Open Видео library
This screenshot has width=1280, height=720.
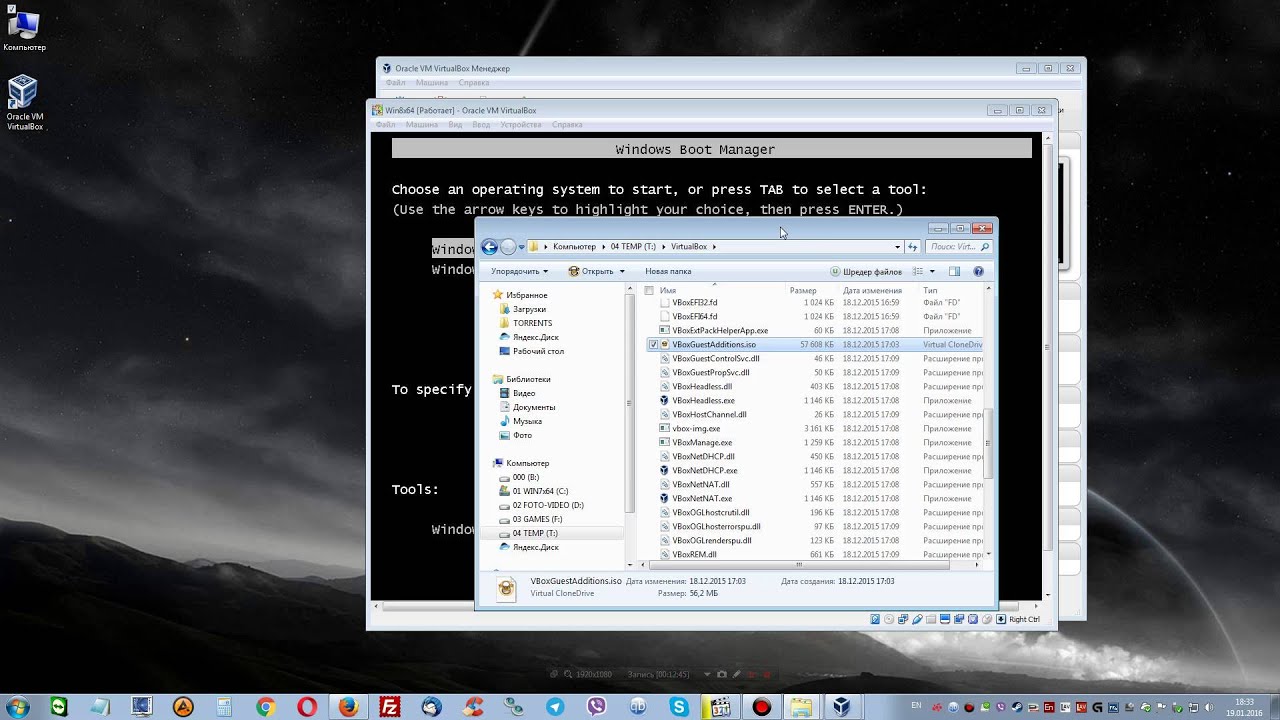[524, 393]
